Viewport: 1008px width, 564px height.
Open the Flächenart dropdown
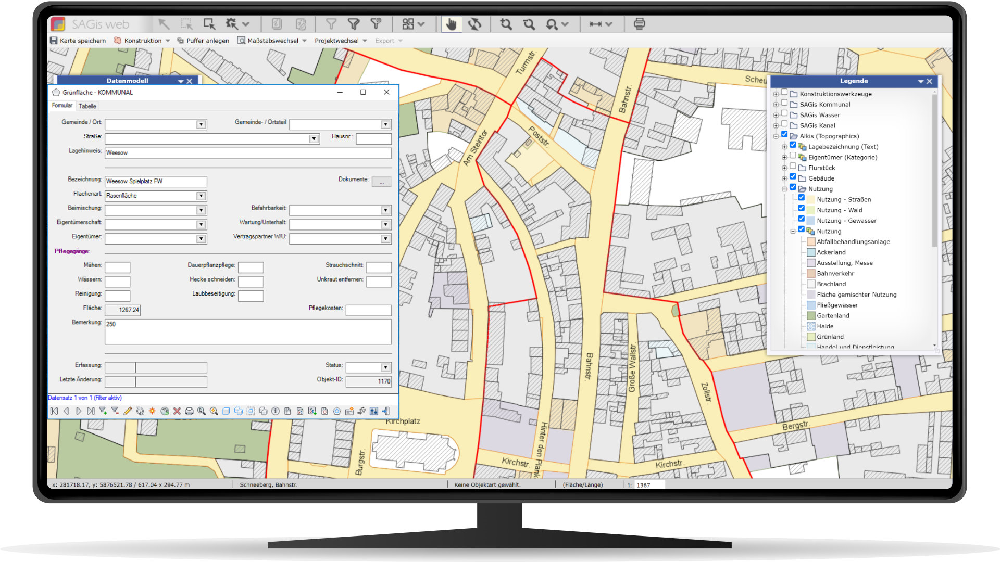tap(201, 196)
